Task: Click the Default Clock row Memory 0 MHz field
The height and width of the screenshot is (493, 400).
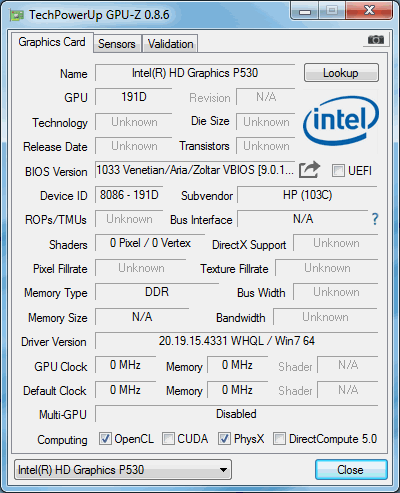Action: coord(238,390)
